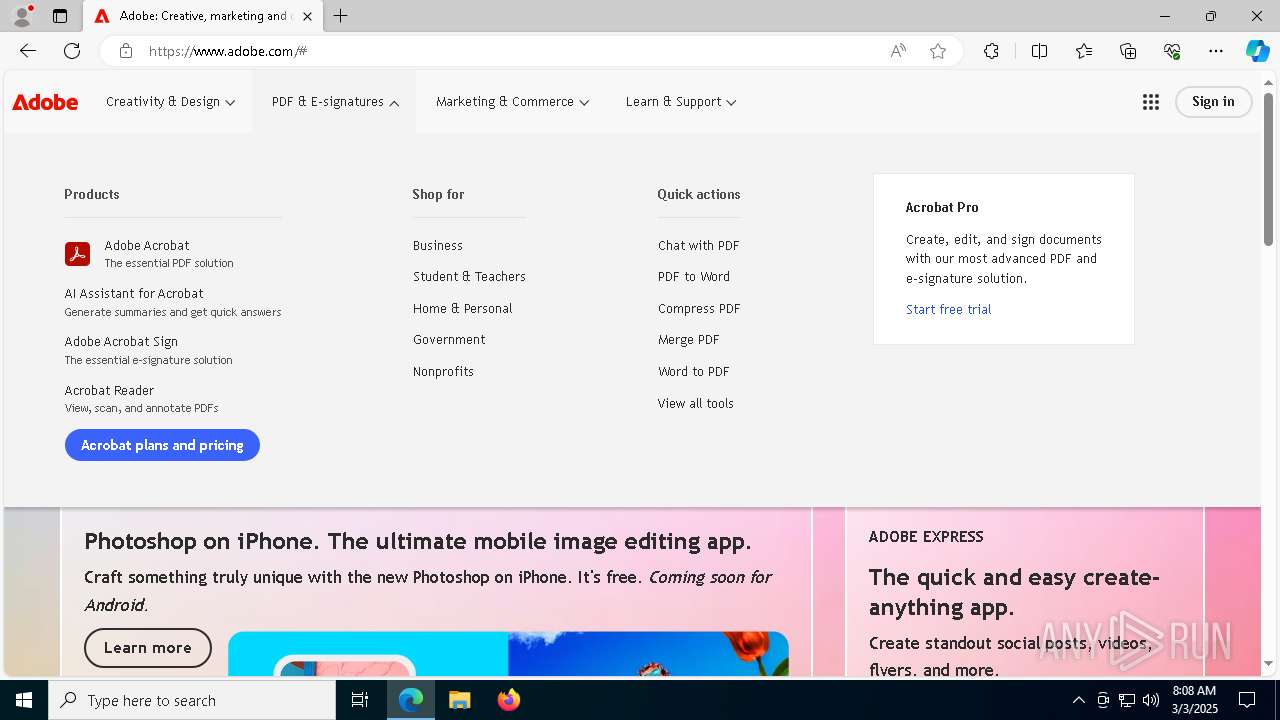Open Word to PDF quick action
Screen dimensions: 1280x720
(694, 371)
